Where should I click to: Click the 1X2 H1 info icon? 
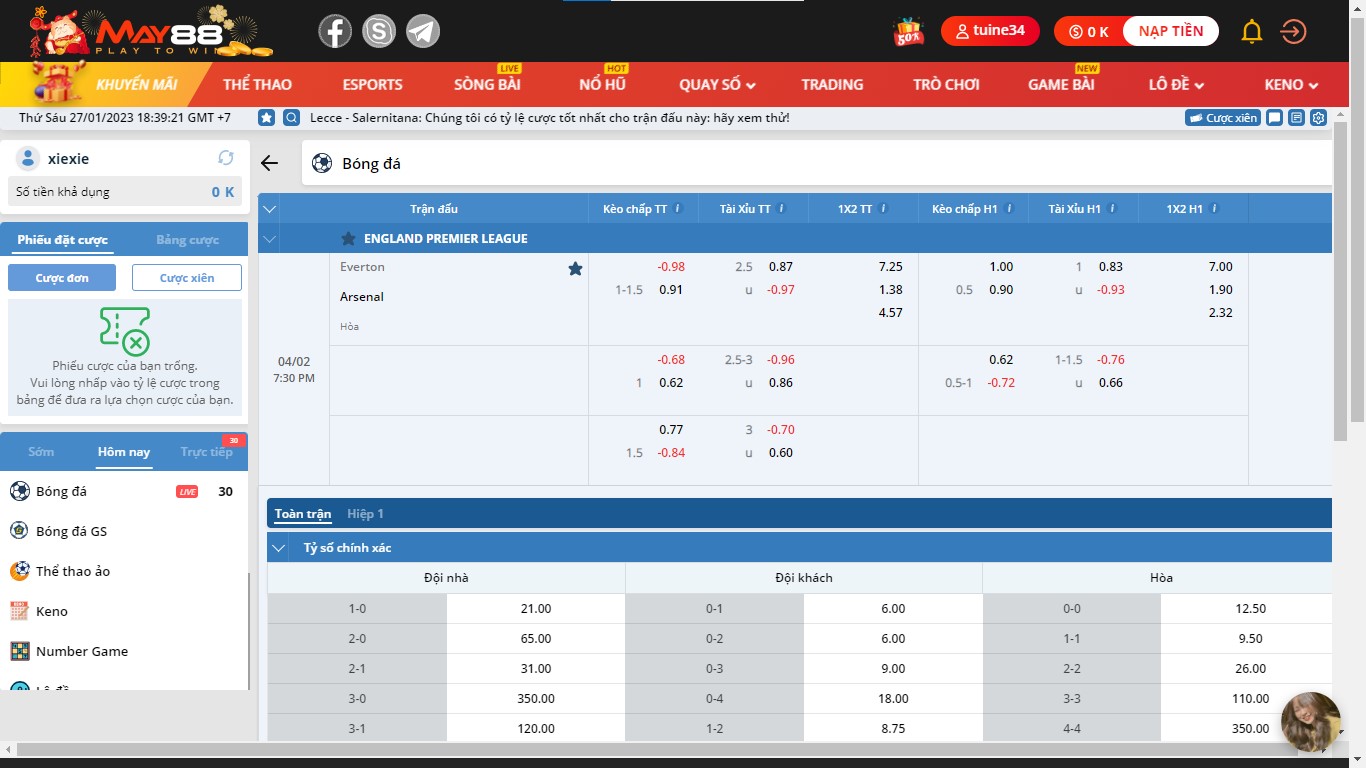(x=1213, y=209)
